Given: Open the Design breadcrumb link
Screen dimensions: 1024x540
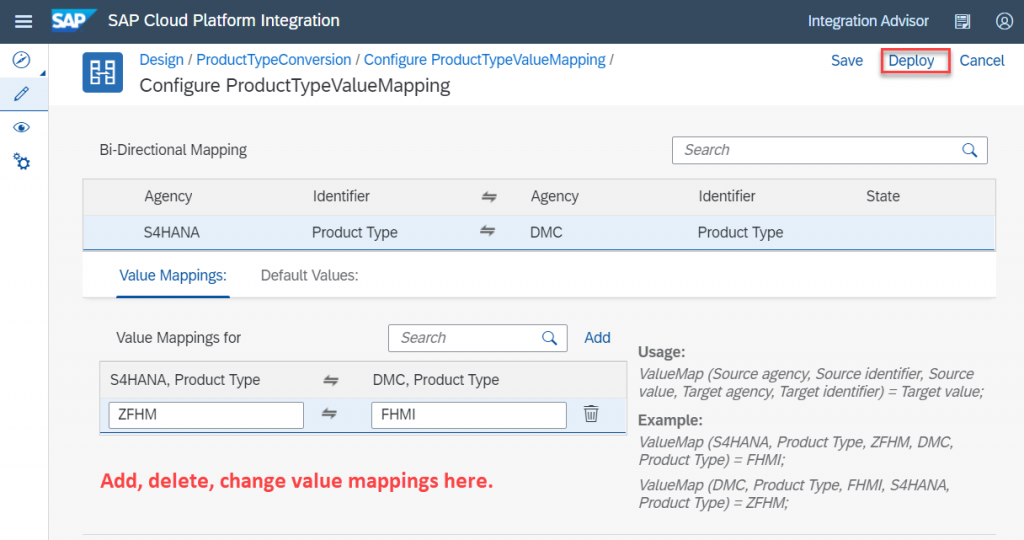Looking at the screenshot, I should click(x=161, y=60).
